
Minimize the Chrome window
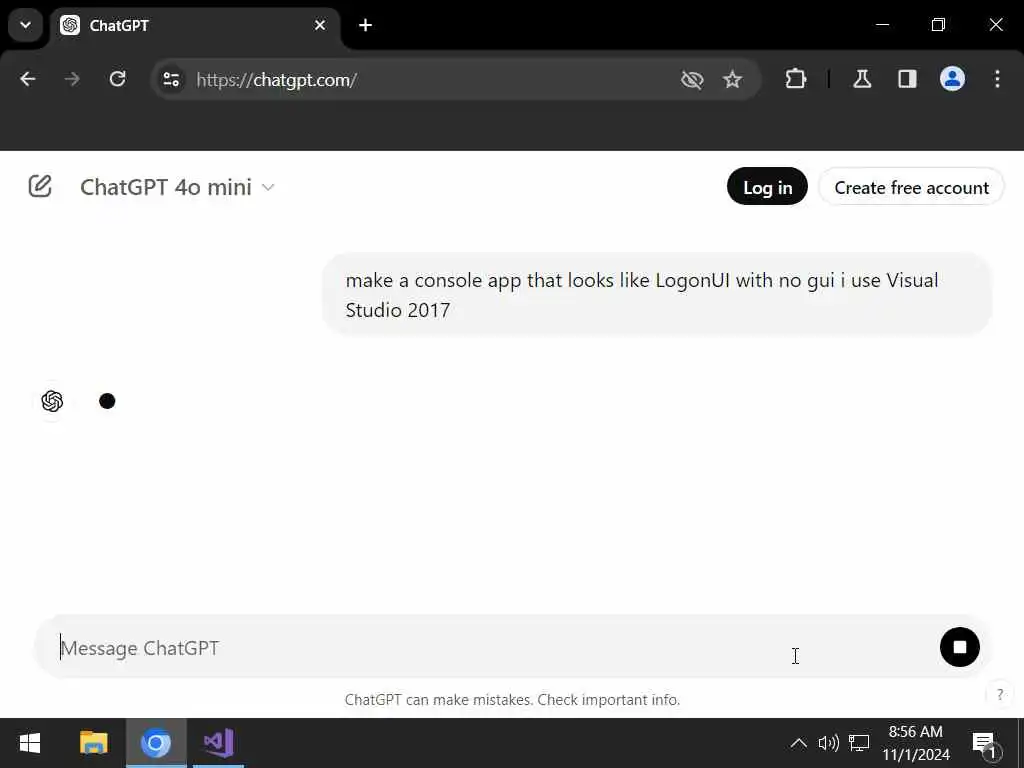(882, 25)
